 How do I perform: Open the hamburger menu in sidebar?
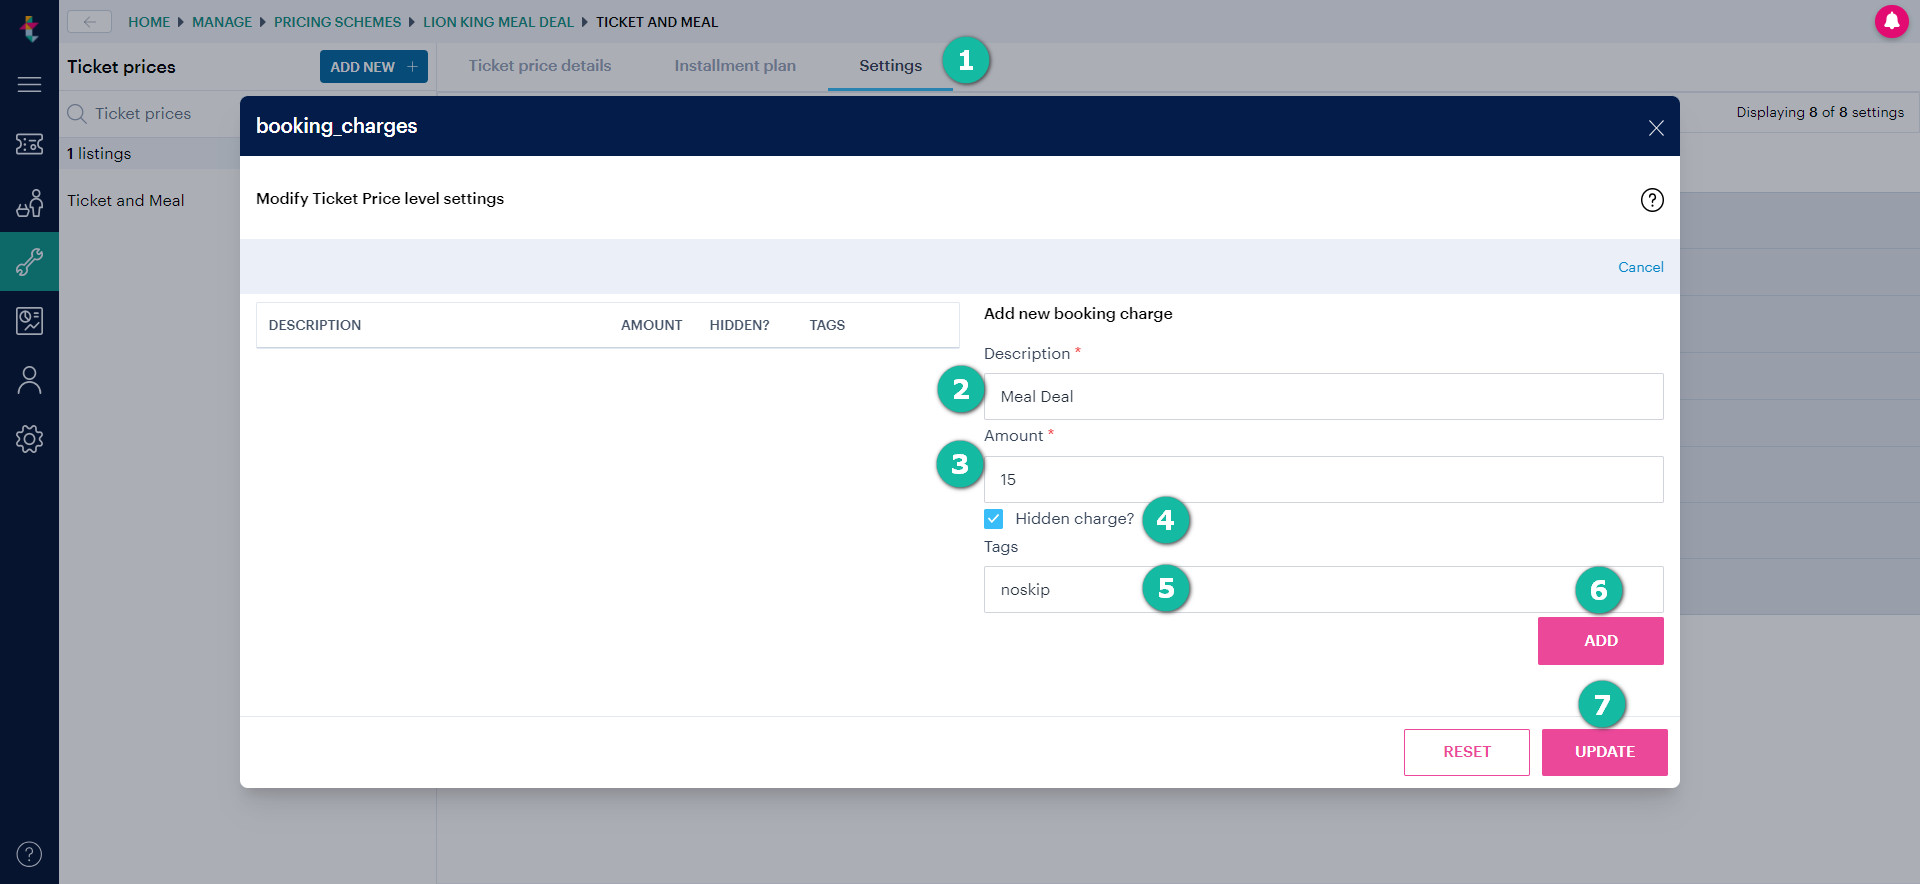pyautogui.click(x=29, y=85)
